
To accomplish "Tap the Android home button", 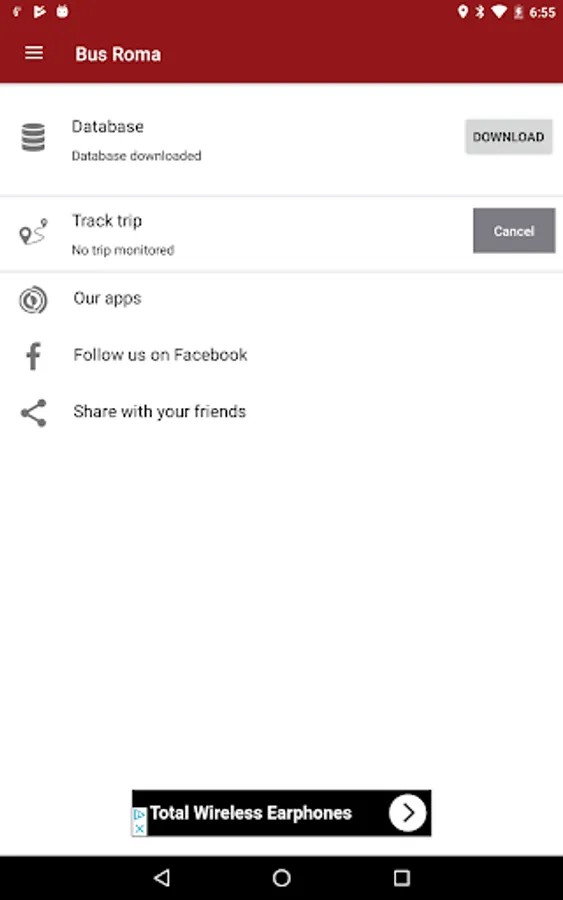I will coord(281,877).
